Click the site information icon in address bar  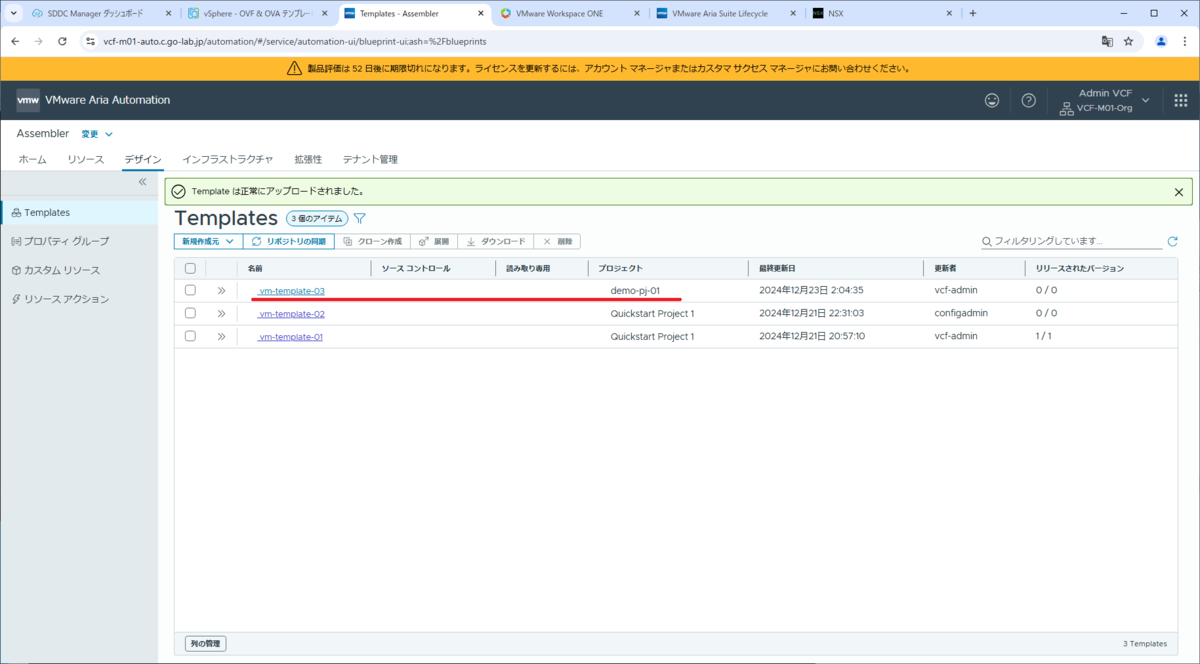[x=89, y=41]
